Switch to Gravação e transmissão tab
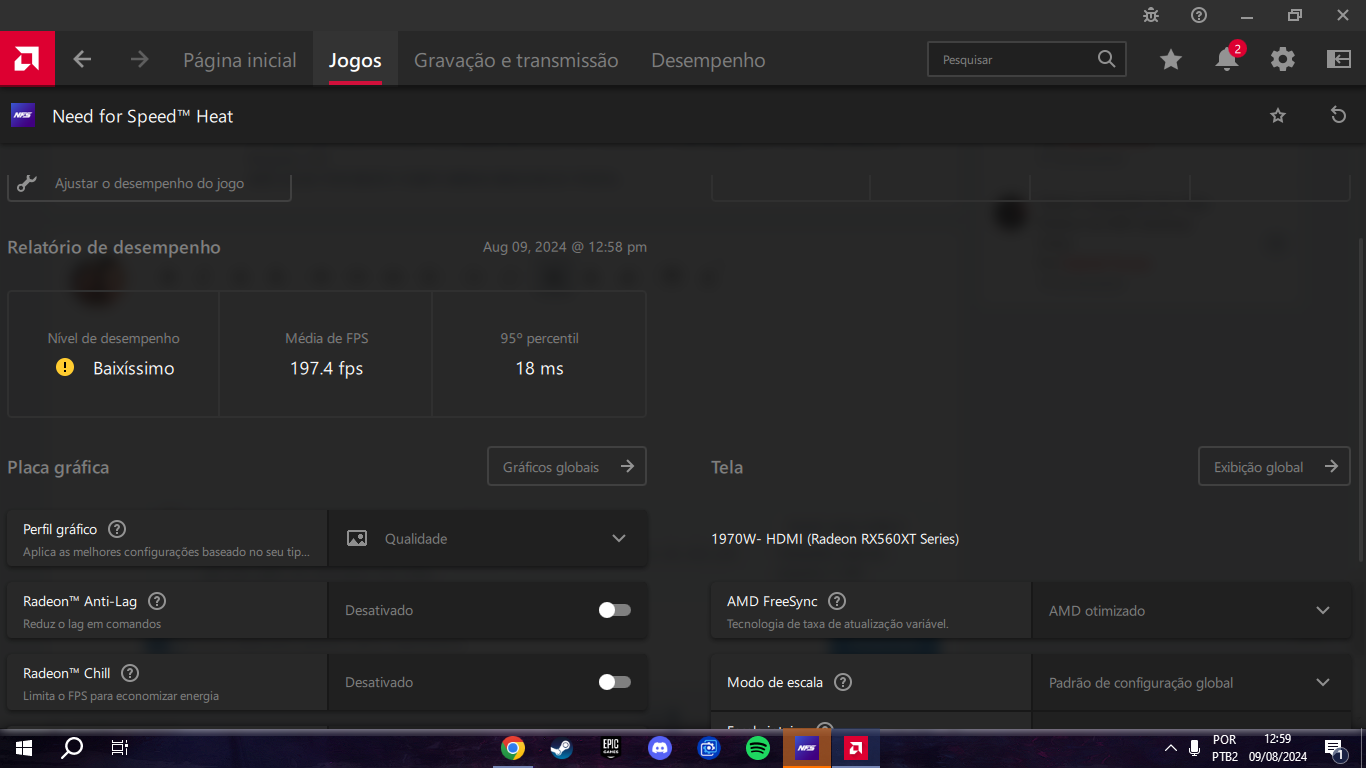 [x=516, y=60]
